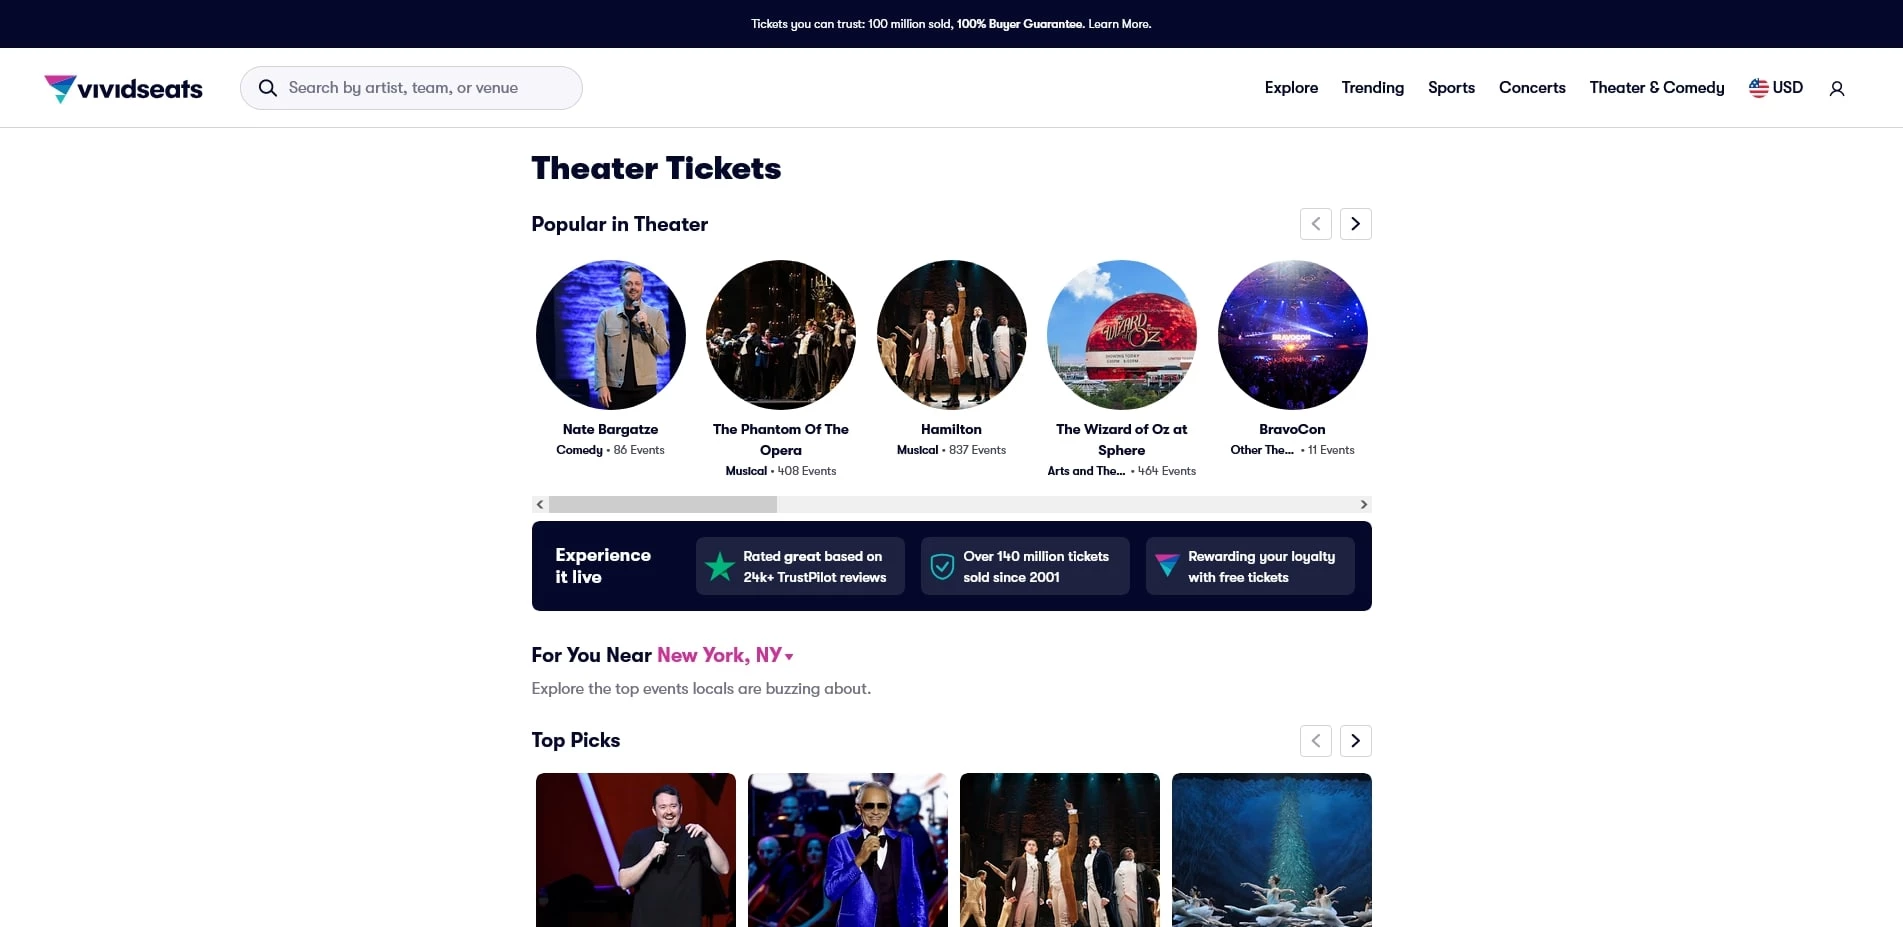Go back in Top Picks carousel
The height and width of the screenshot is (927, 1903).
point(1315,741)
